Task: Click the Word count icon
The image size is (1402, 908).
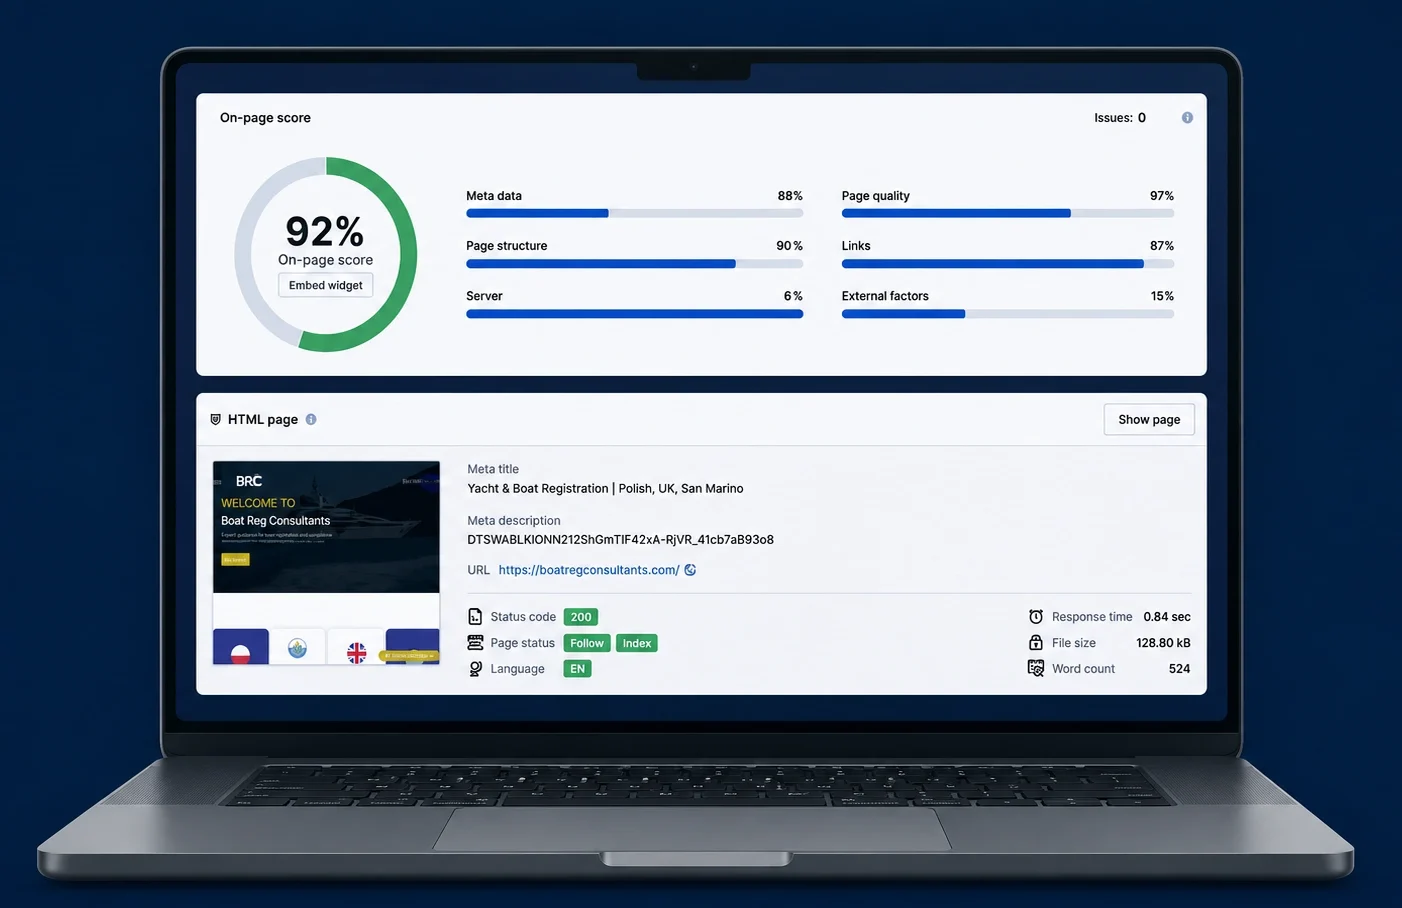Action: 1036,668
